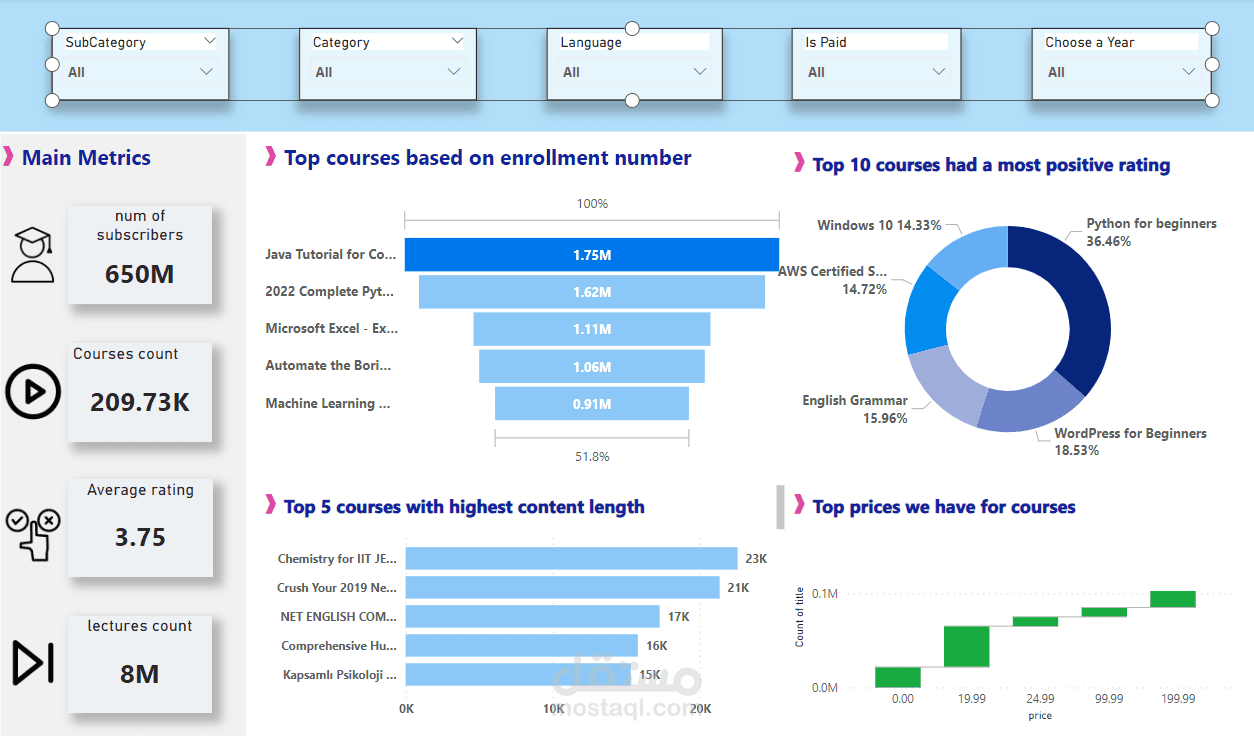Click the pink arrow beside Top 10 courses title

point(797,164)
